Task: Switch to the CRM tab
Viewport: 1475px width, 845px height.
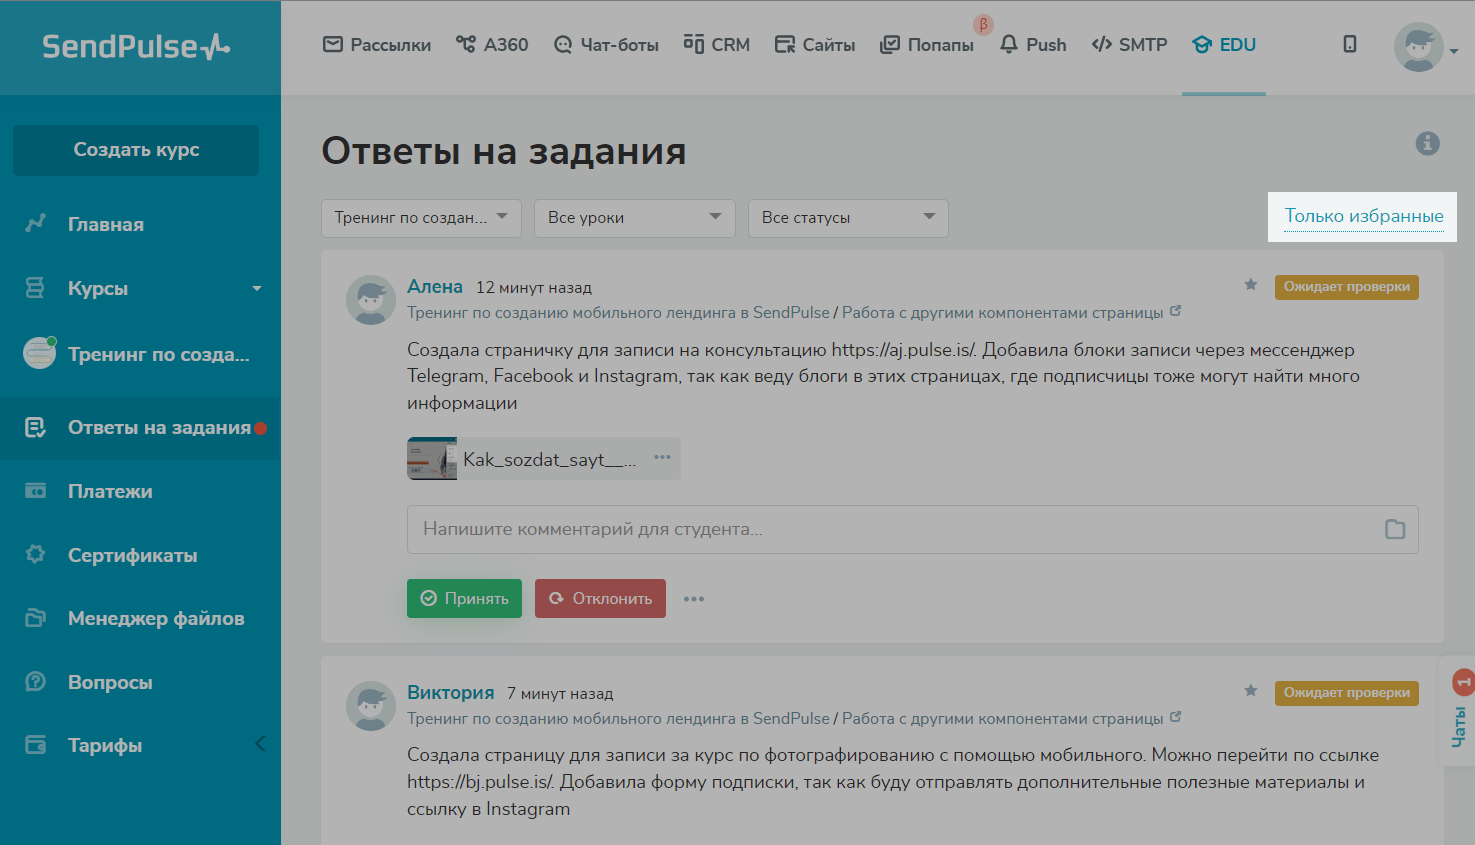Action: 717,45
